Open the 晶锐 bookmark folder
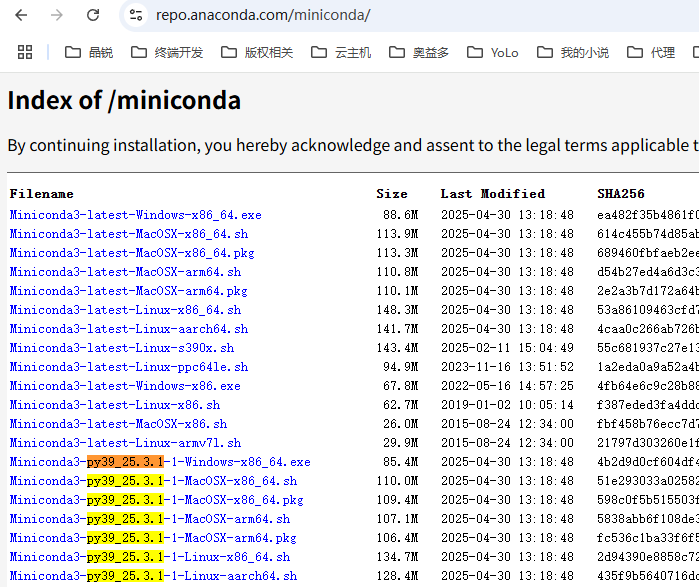Screen dimensions: 699x587 (89, 53)
